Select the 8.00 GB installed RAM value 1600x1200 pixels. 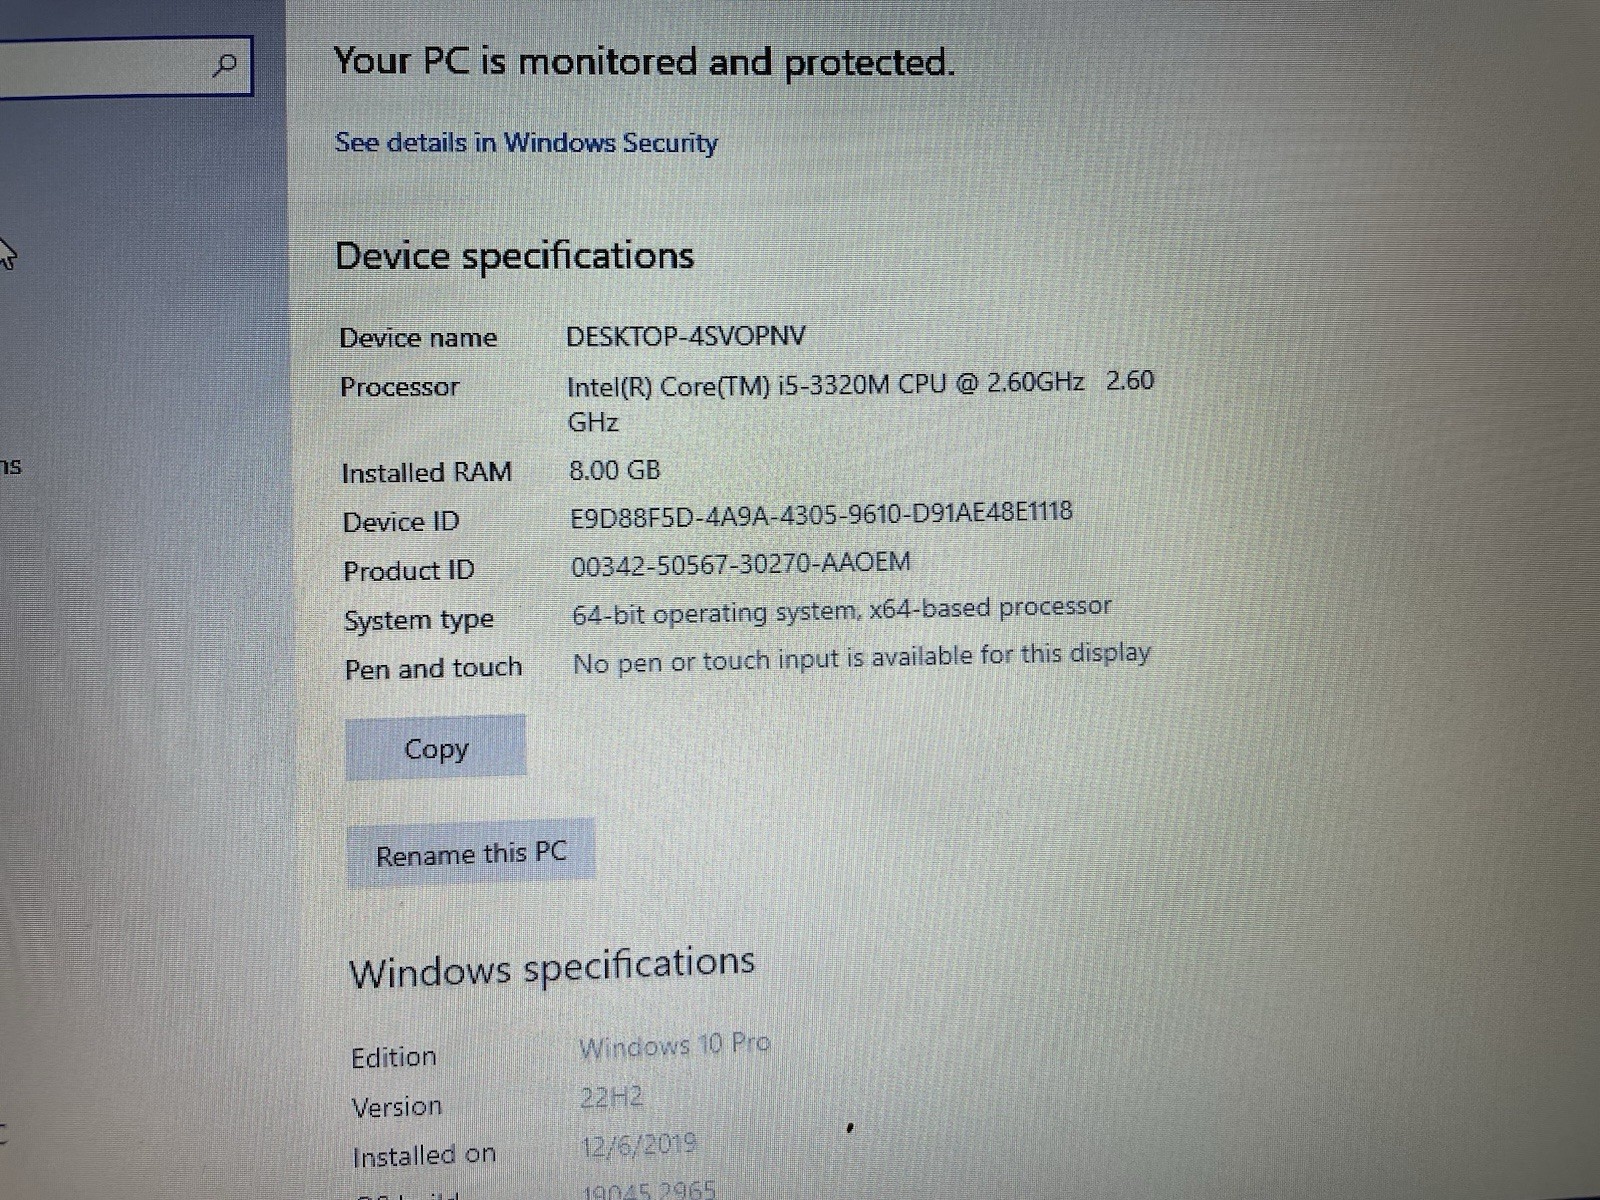614,470
